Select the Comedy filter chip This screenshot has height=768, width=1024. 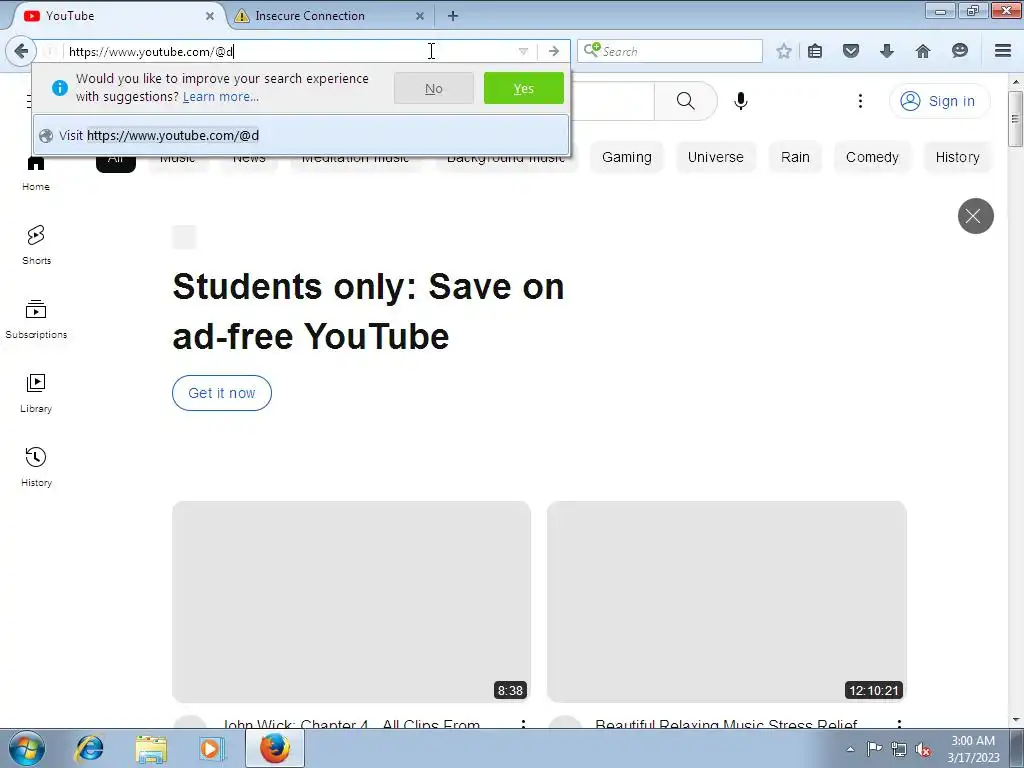[872, 157]
